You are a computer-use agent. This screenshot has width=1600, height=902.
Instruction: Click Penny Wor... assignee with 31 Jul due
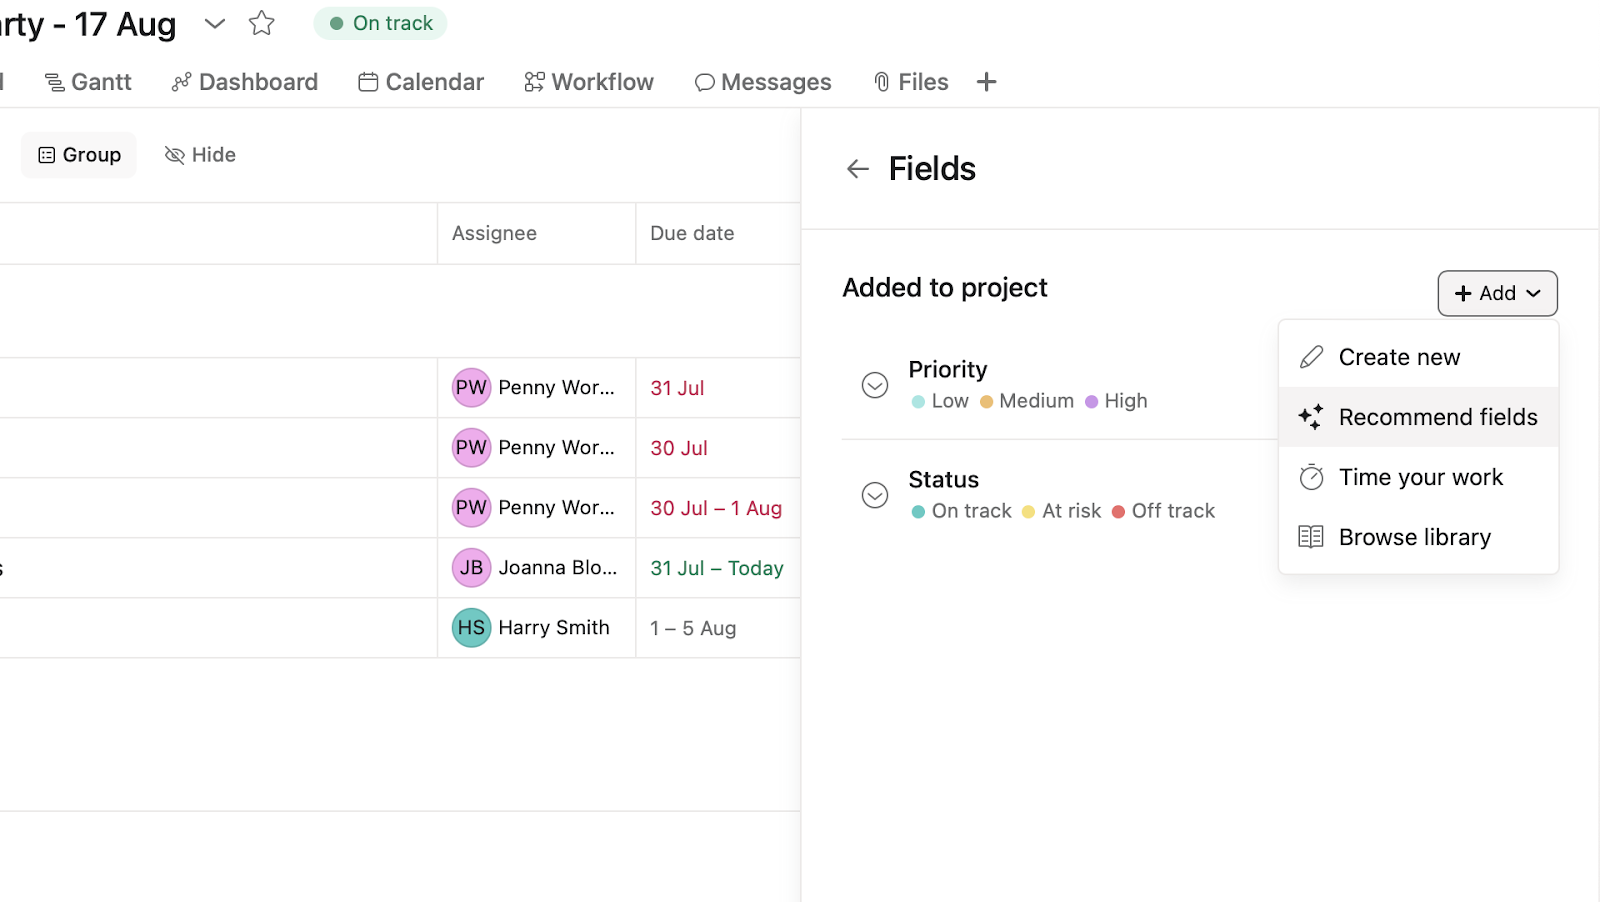point(556,388)
